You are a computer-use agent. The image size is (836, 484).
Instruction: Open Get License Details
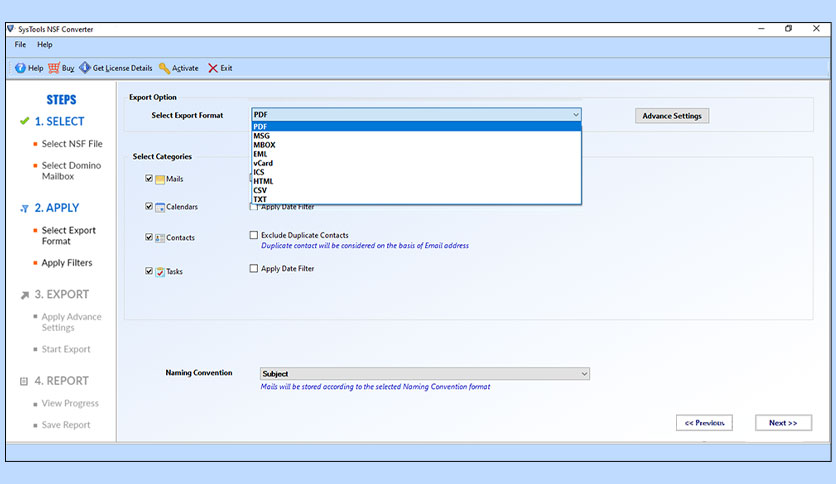pos(116,68)
